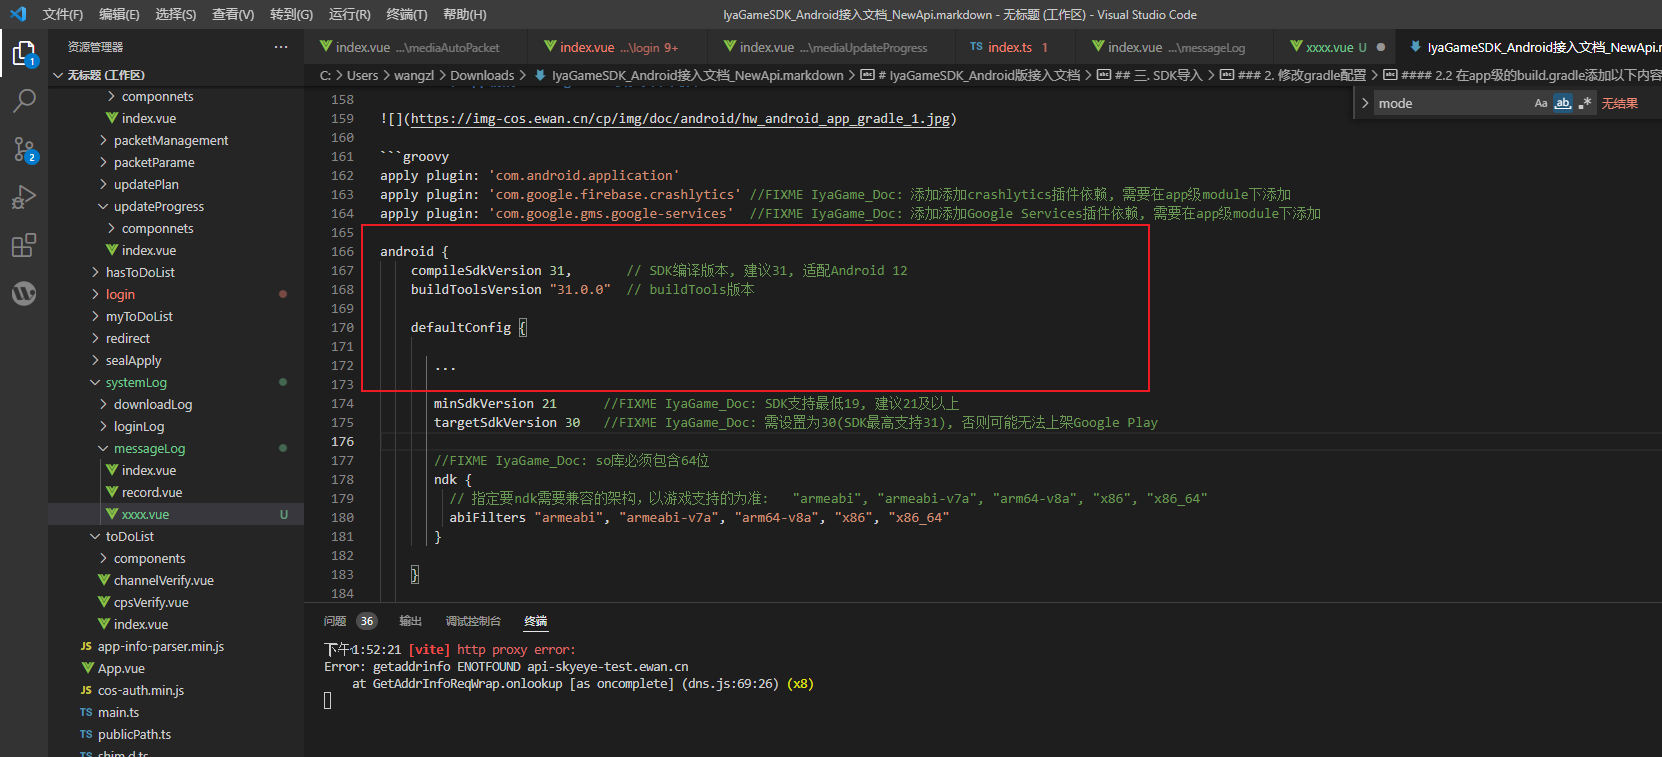Open Source Control view with badge 2
Image resolution: width=1662 pixels, height=757 pixels.
24,150
